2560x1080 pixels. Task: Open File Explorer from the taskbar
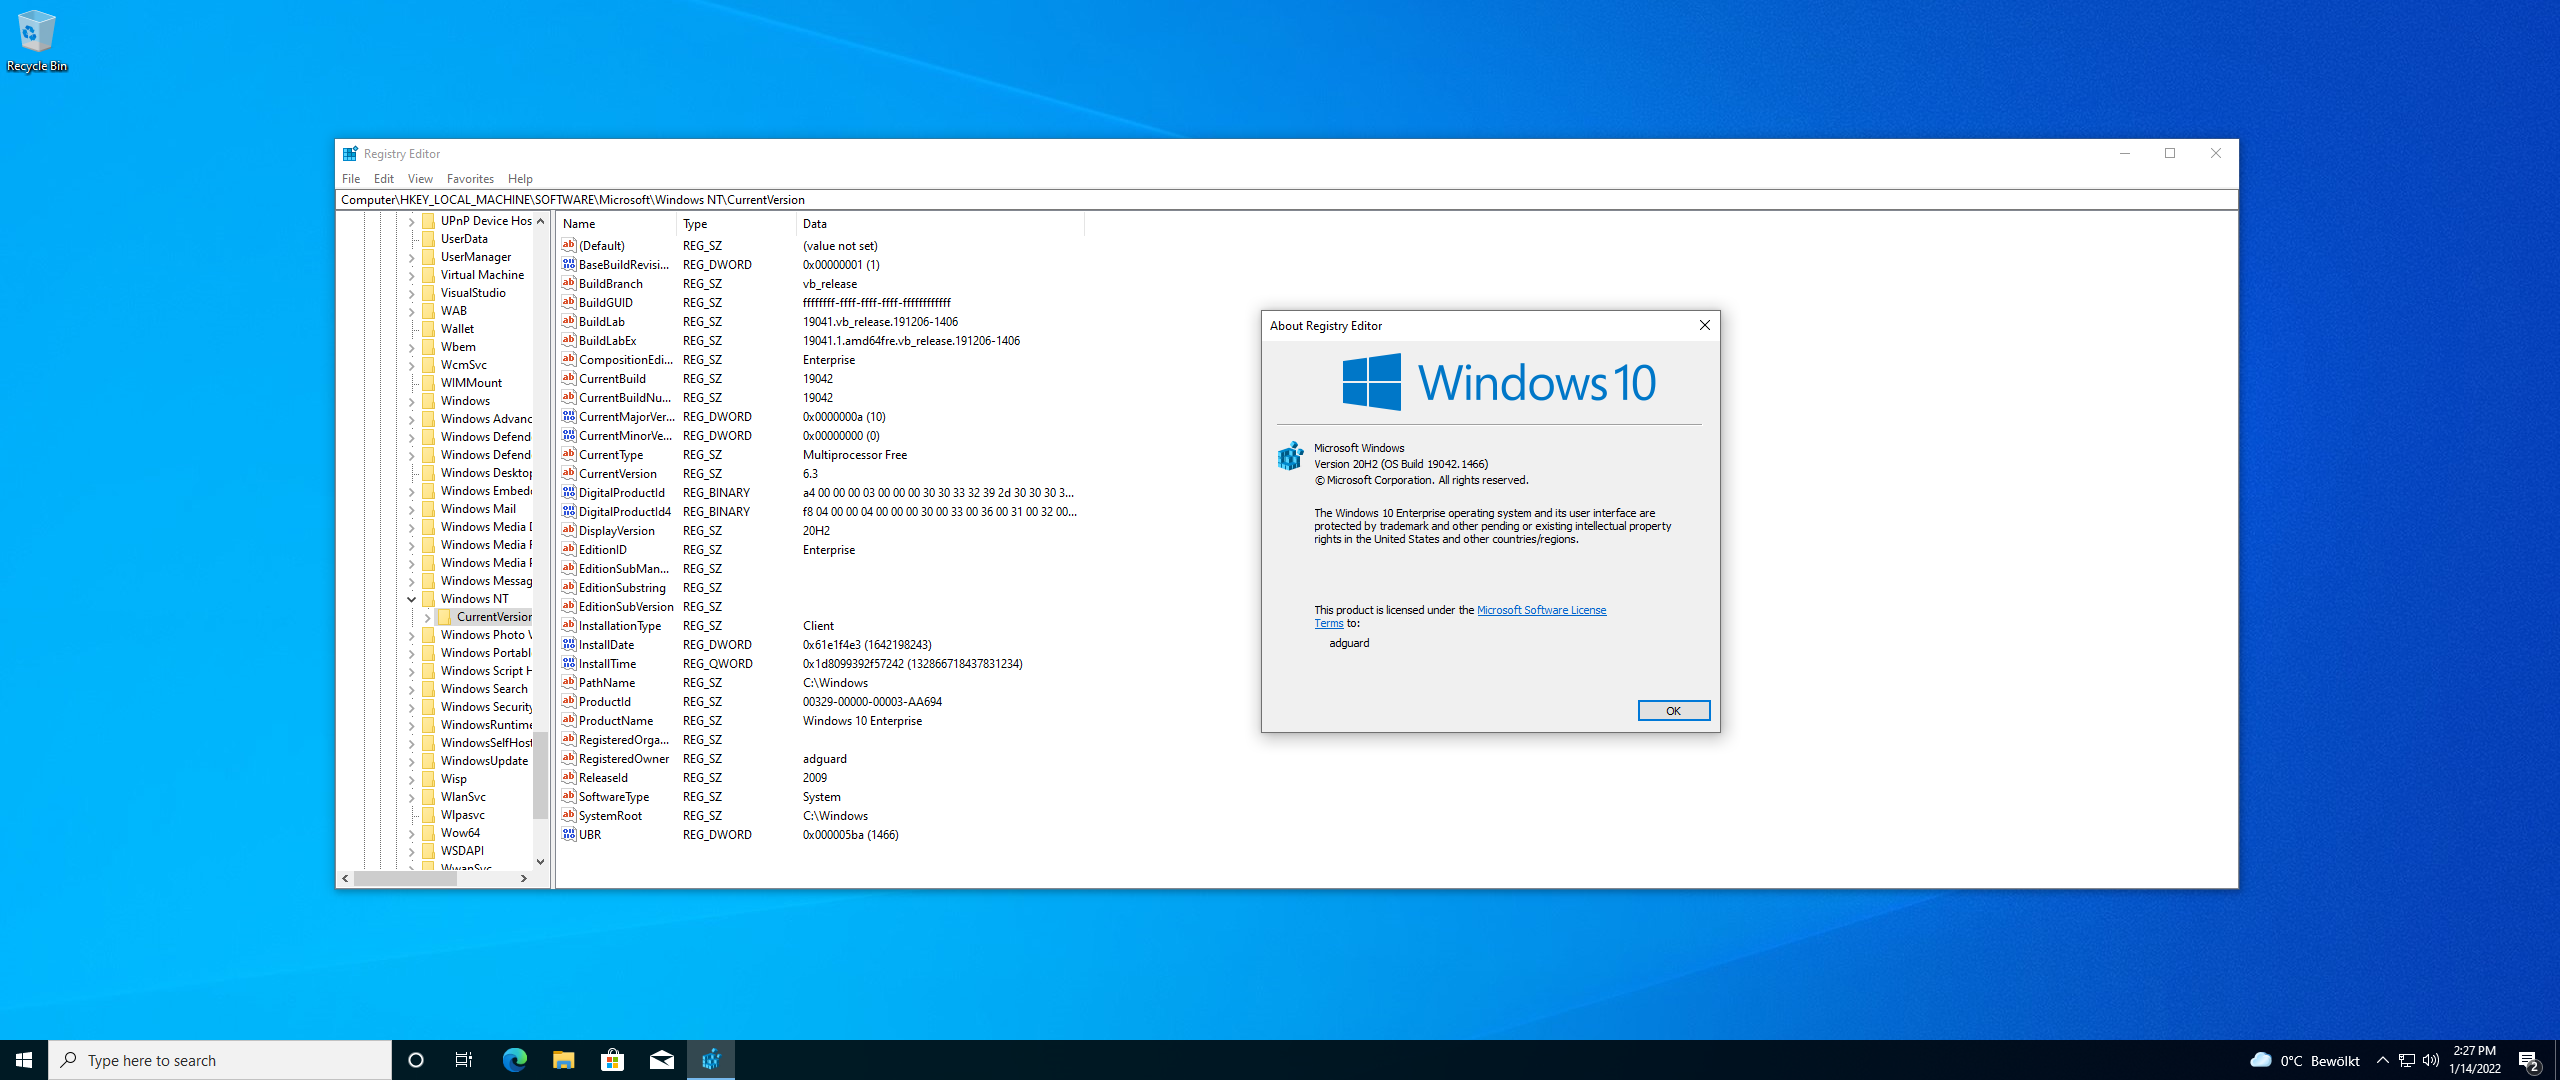tap(563, 1060)
